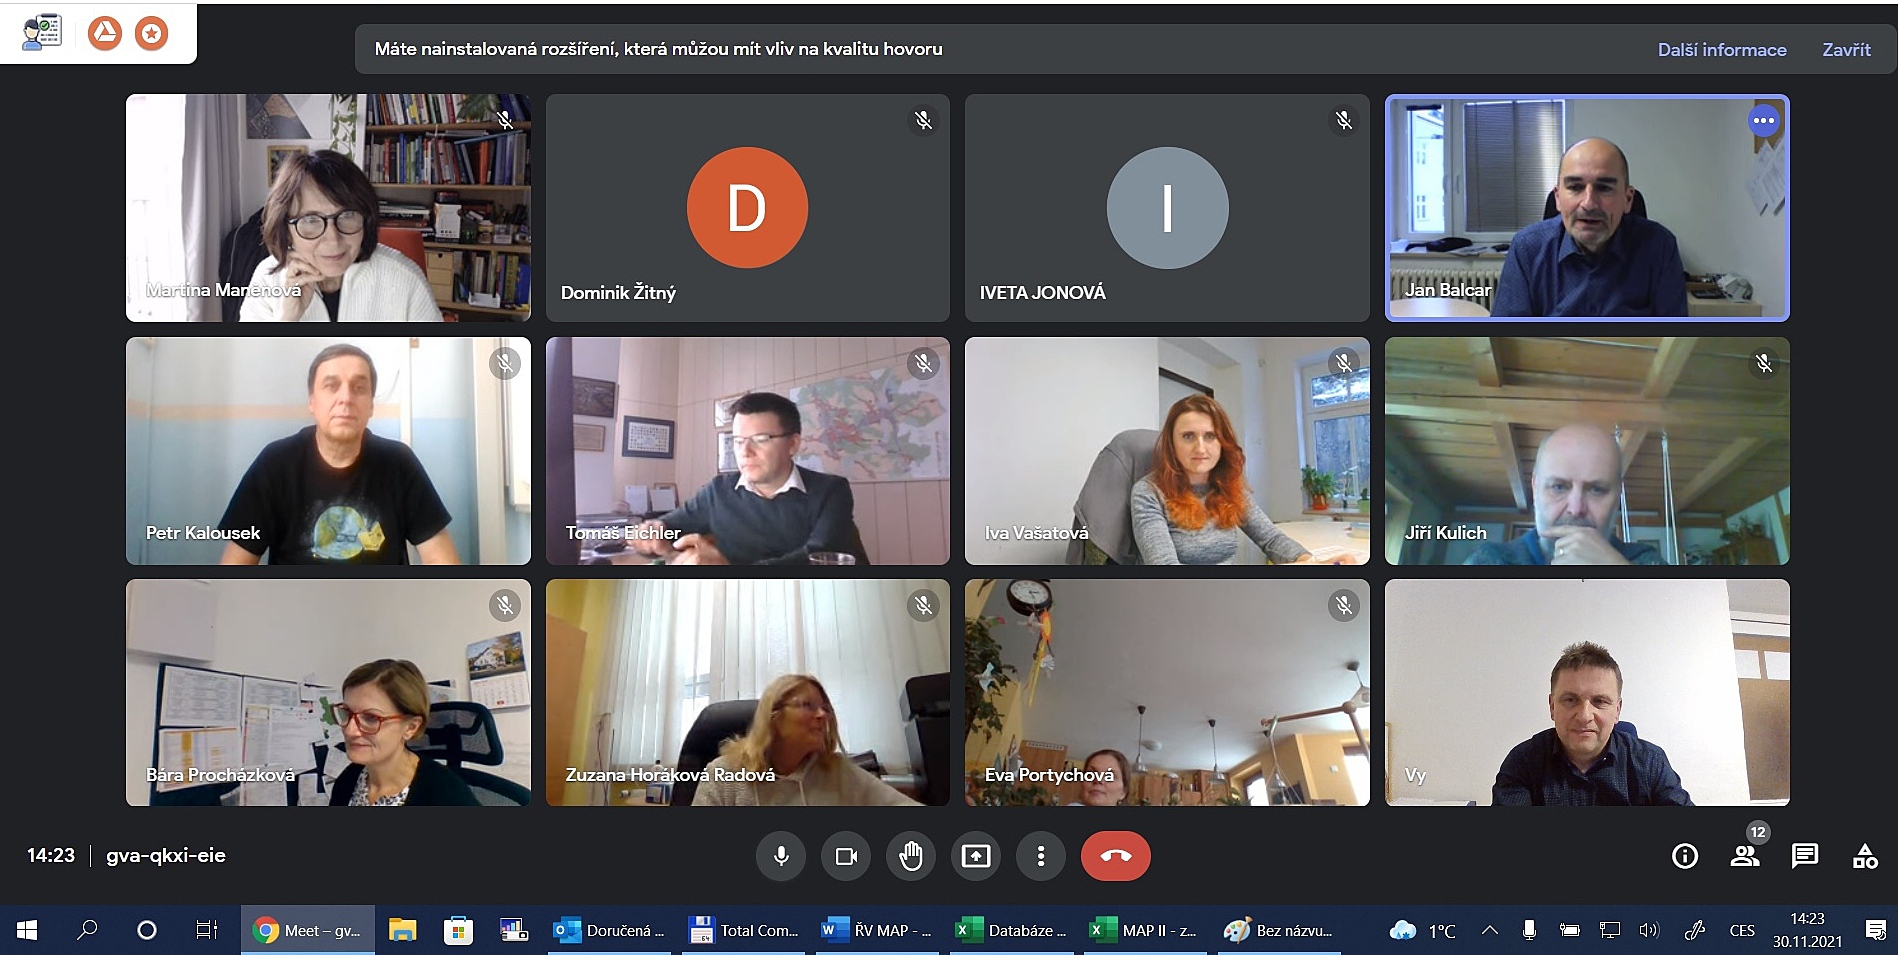
Task: Click the Další informace link
Action: pyautogui.click(x=1721, y=49)
